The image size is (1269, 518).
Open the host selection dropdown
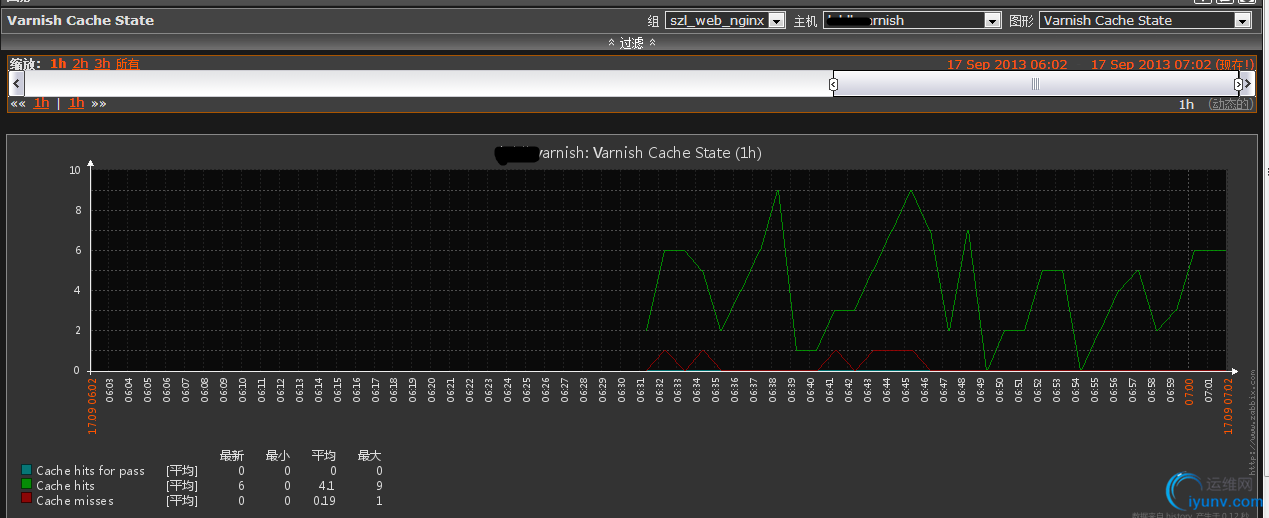[x=912, y=20]
